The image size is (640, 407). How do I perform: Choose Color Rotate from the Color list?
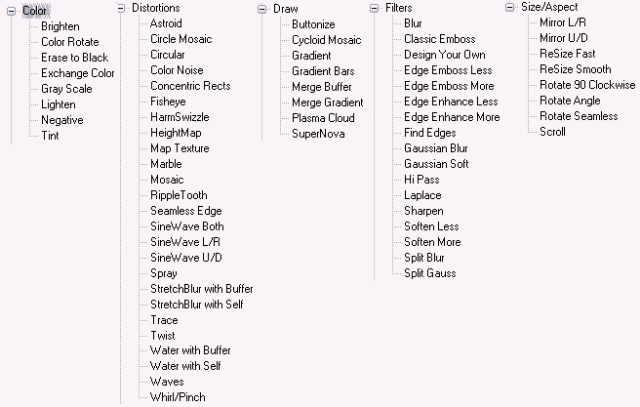click(x=69, y=42)
